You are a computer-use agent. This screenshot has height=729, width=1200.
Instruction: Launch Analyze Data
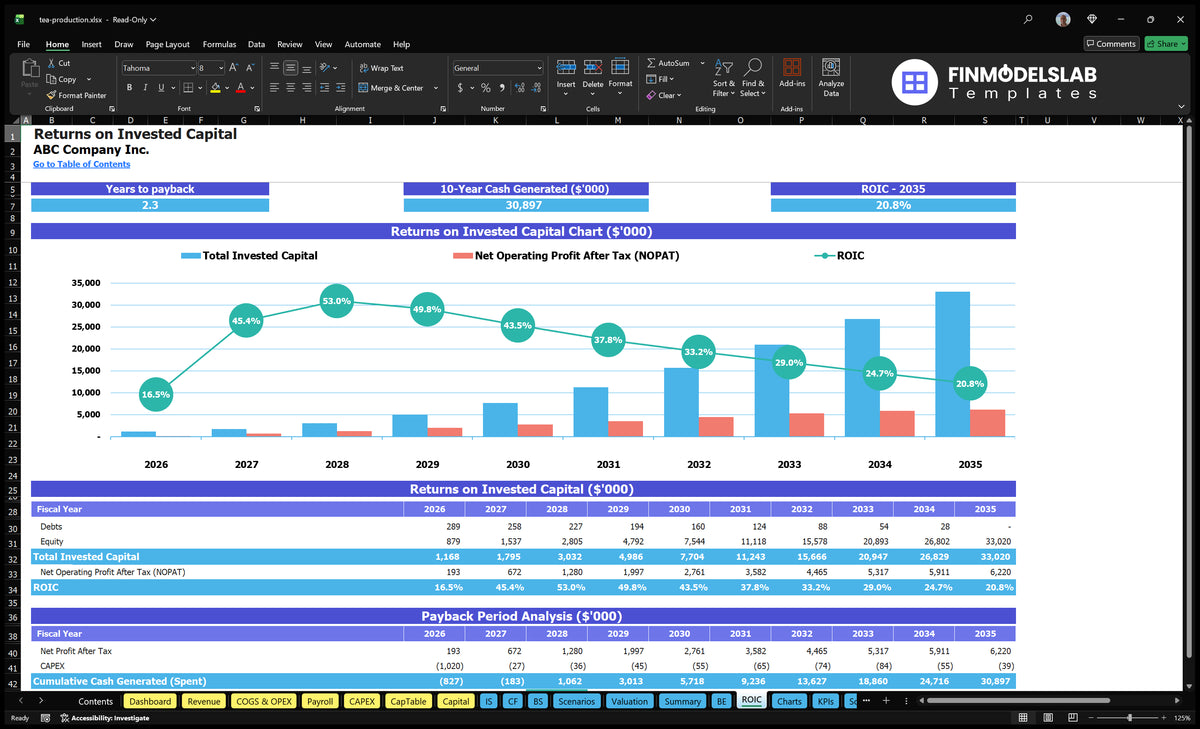[831, 77]
